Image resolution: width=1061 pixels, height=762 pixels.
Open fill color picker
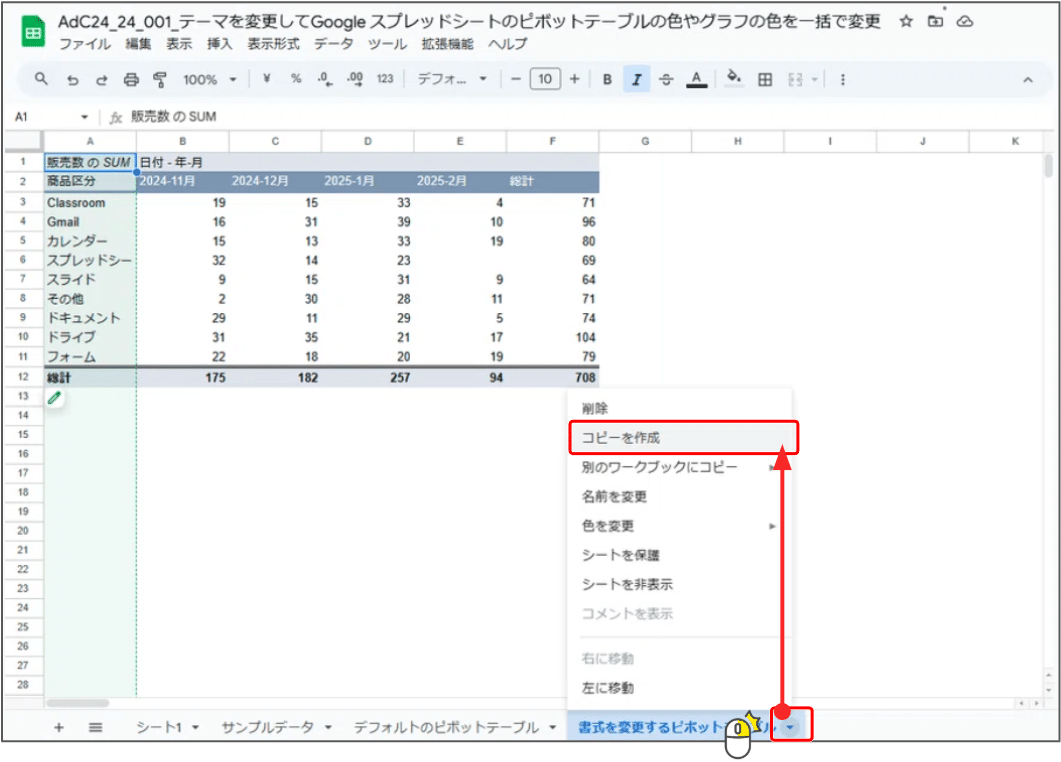coord(733,79)
